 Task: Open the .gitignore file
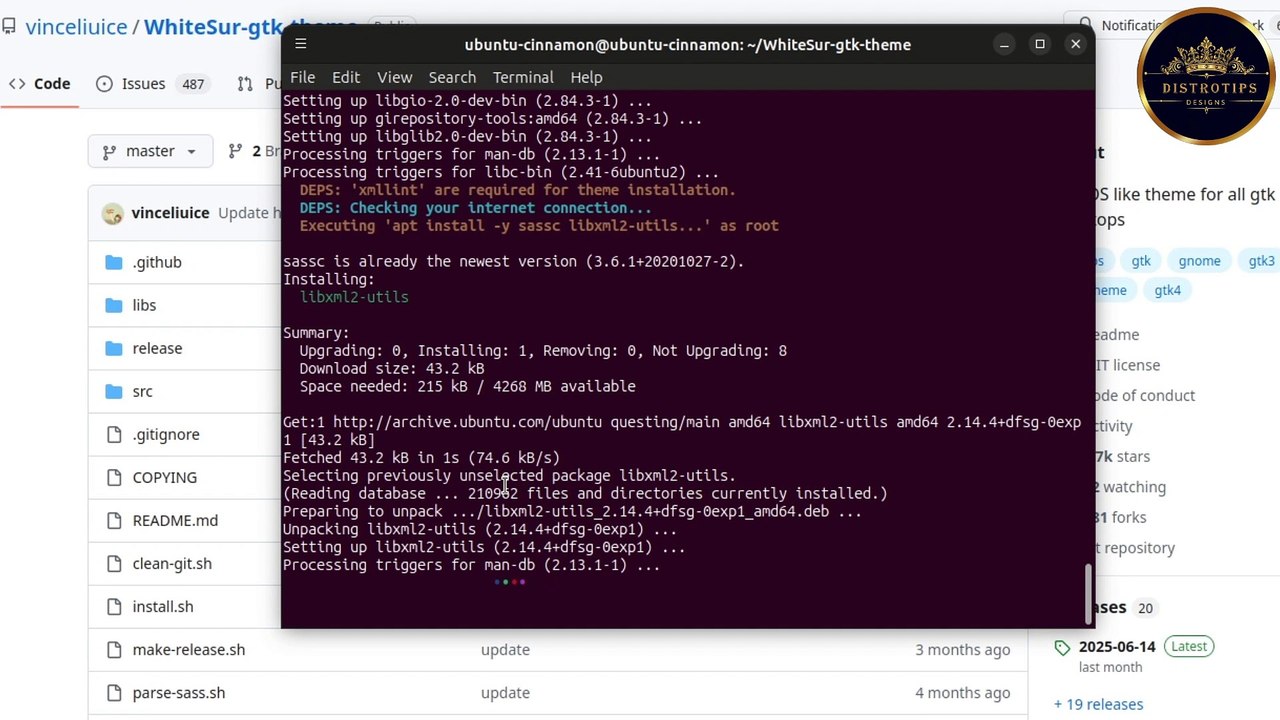coord(166,434)
